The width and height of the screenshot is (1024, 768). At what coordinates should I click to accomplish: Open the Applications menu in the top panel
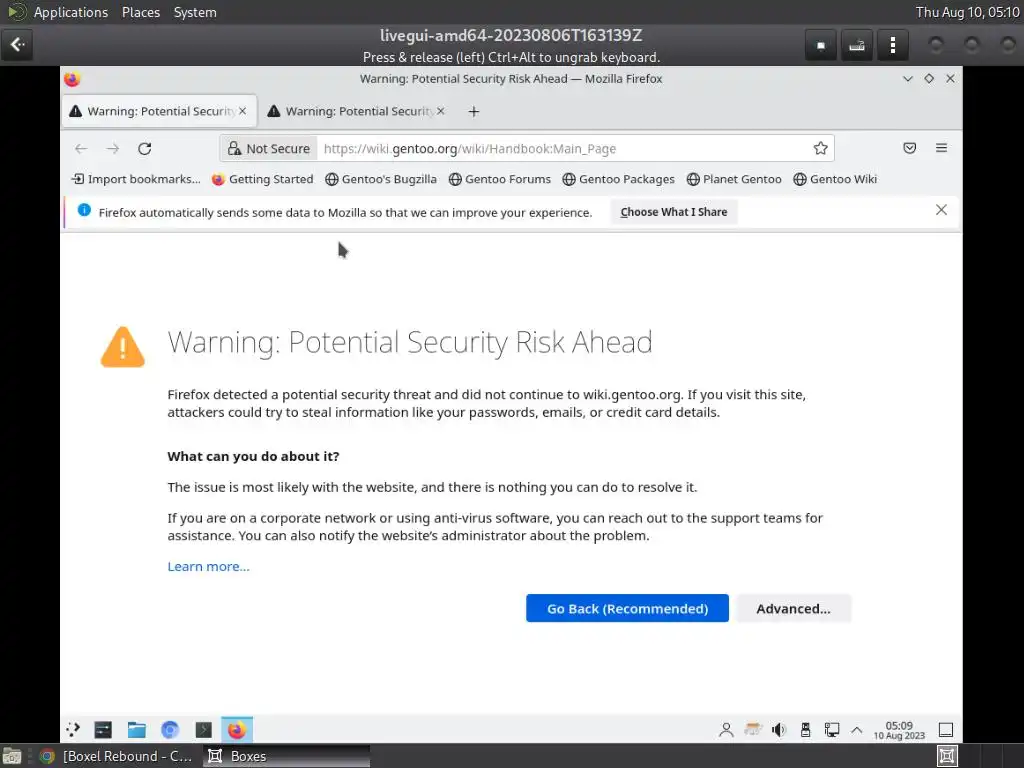pos(70,12)
